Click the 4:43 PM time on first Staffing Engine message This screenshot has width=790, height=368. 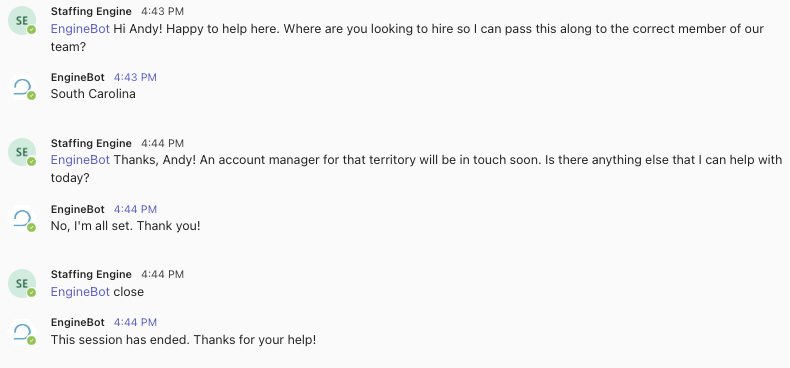(162, 11)
